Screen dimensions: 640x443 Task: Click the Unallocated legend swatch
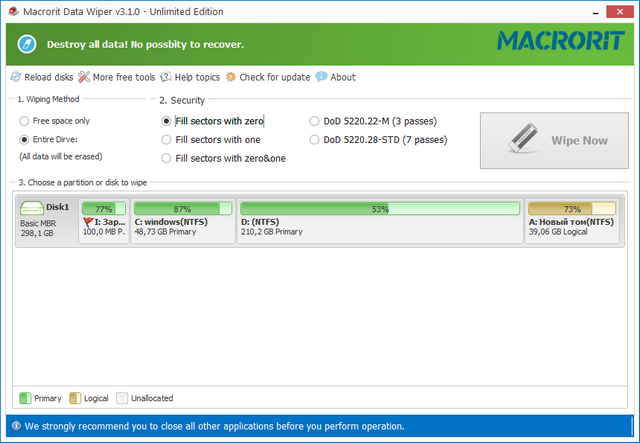(x=122, y=398)
